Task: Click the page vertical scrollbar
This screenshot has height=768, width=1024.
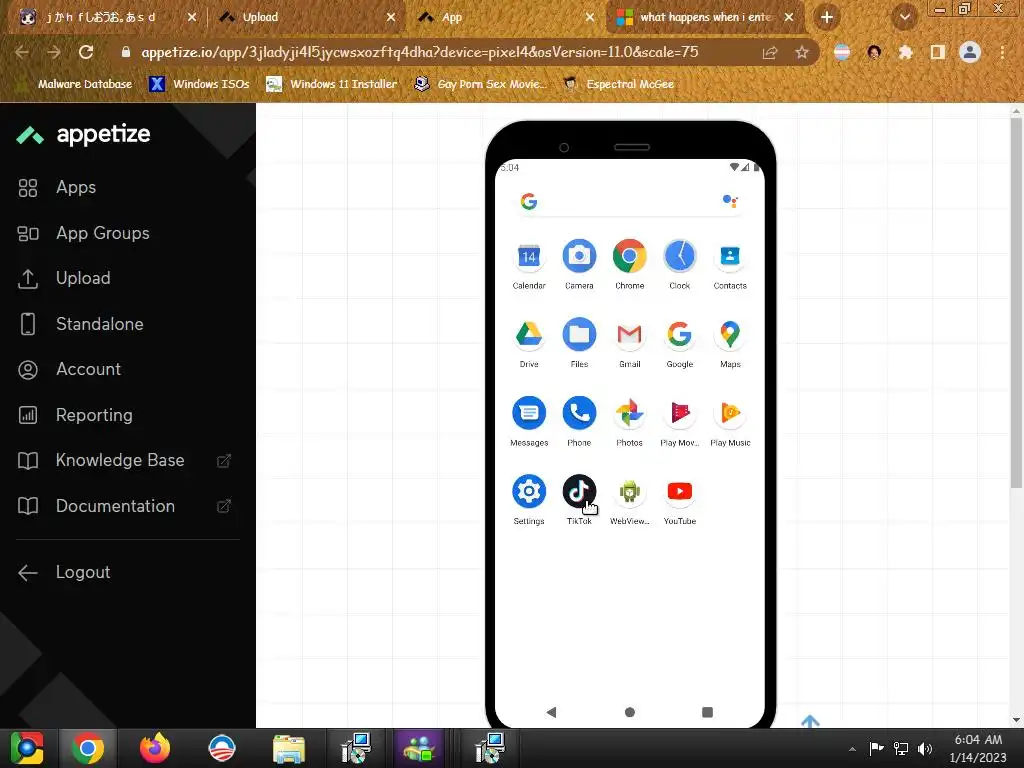Action: pos(1016,302)
